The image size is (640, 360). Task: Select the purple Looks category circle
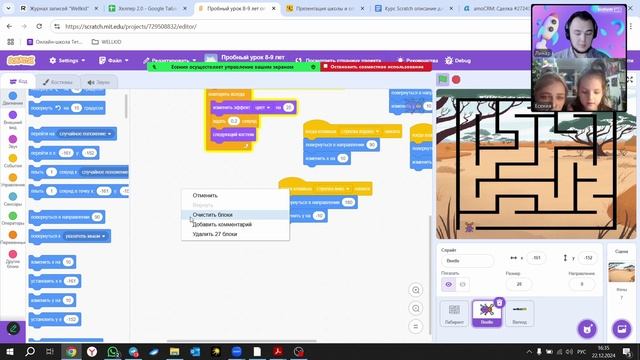[x=13, y=115]
